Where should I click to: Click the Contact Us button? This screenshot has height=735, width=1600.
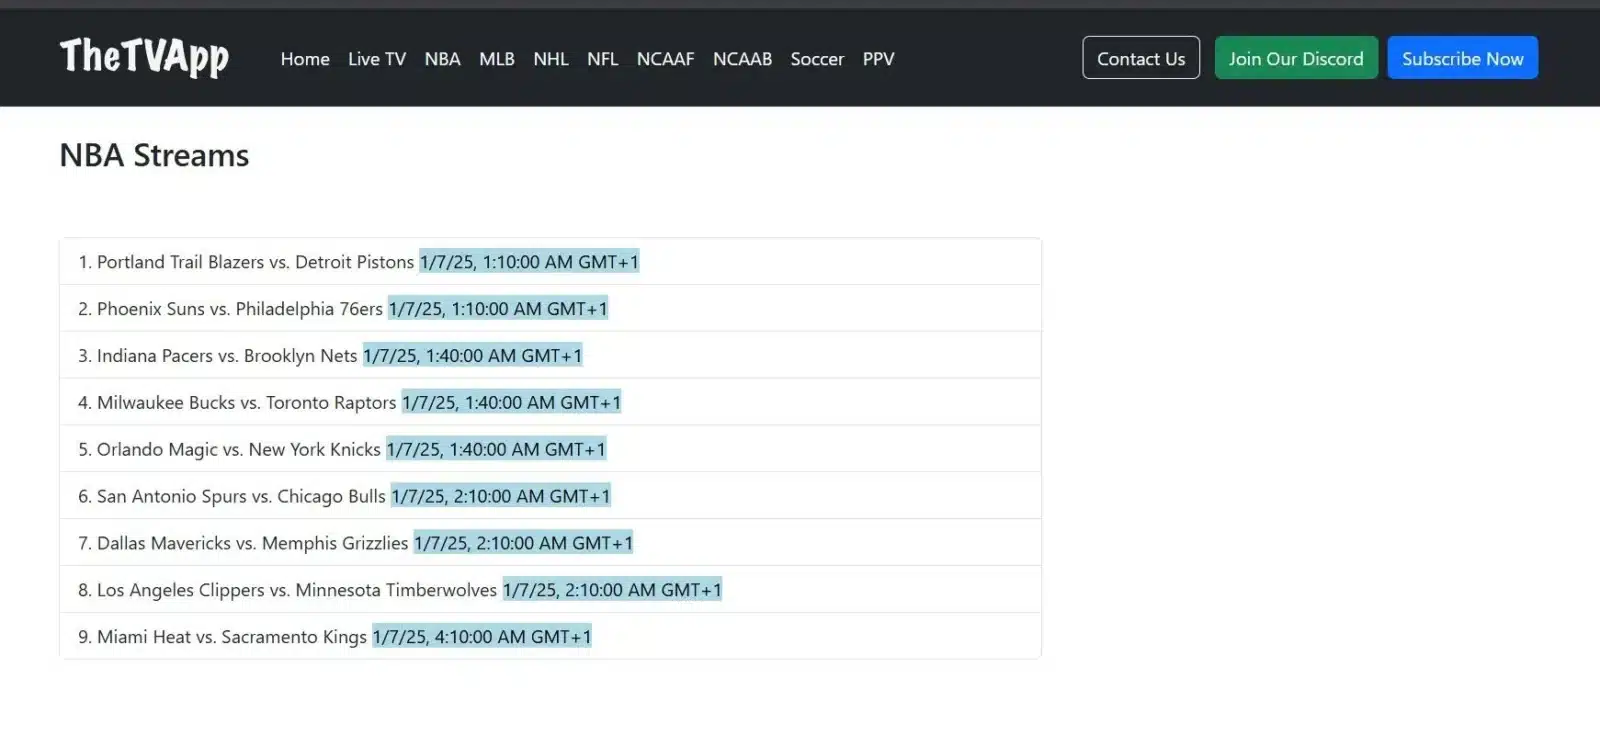click(1141, 58)
